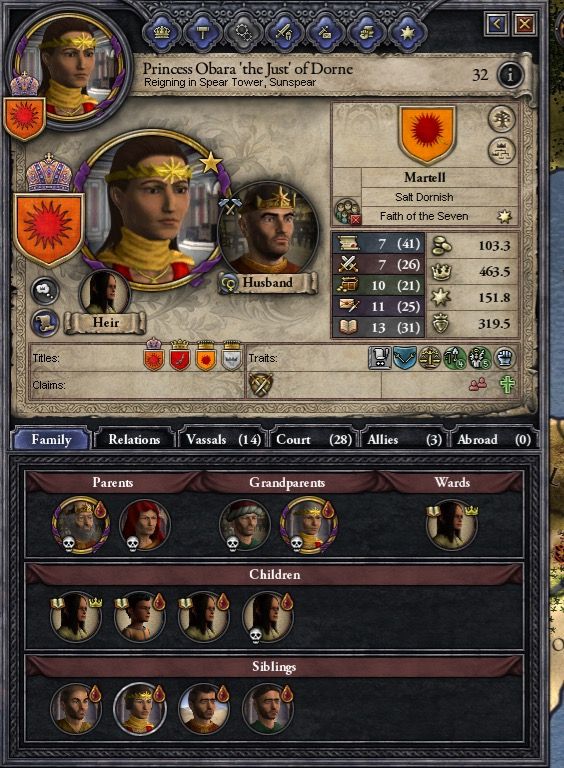Click the Heir portrait
The height and width of the screenshot is (768, 564).
tap(104, 294)
